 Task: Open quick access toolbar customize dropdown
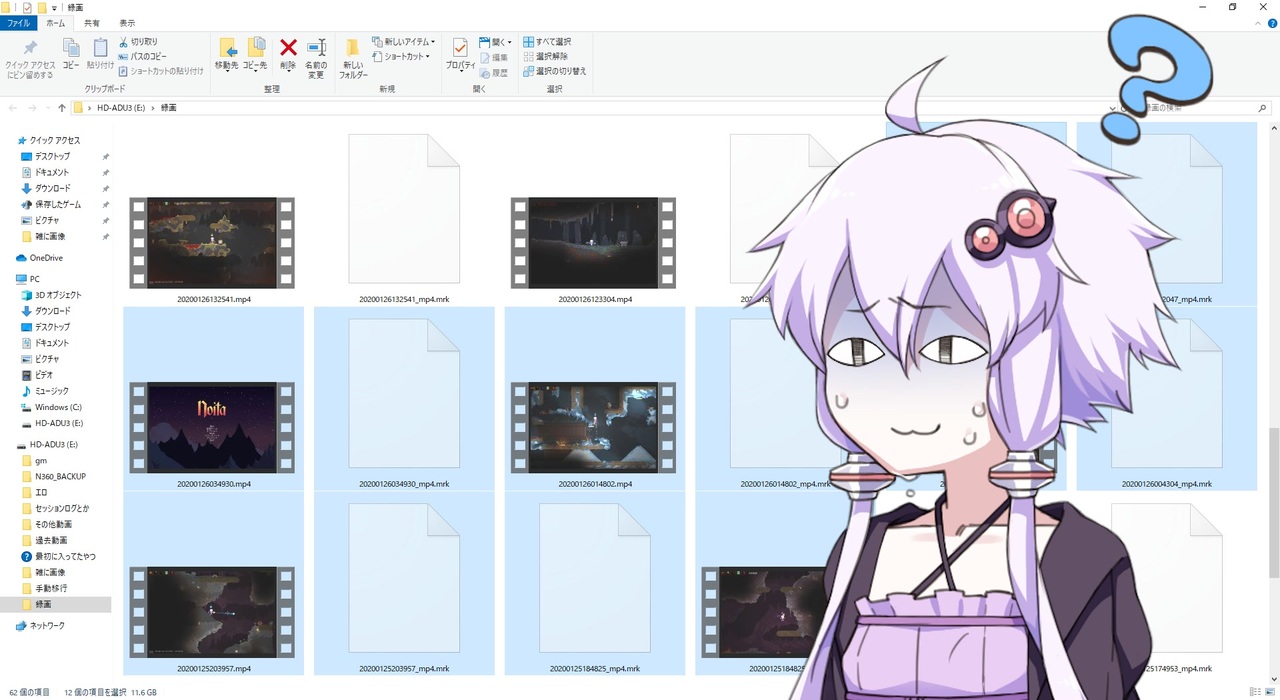coord(55,8)
